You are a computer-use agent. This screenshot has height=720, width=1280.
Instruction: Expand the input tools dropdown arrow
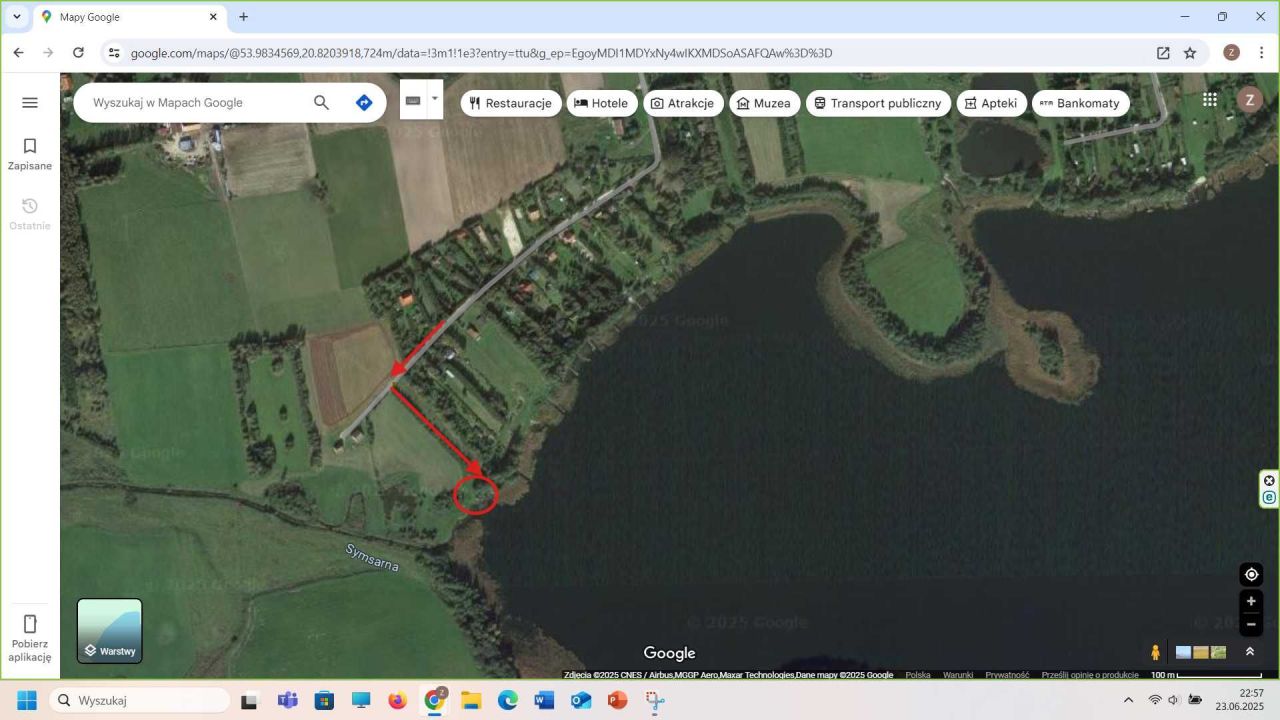coord(435,100)
